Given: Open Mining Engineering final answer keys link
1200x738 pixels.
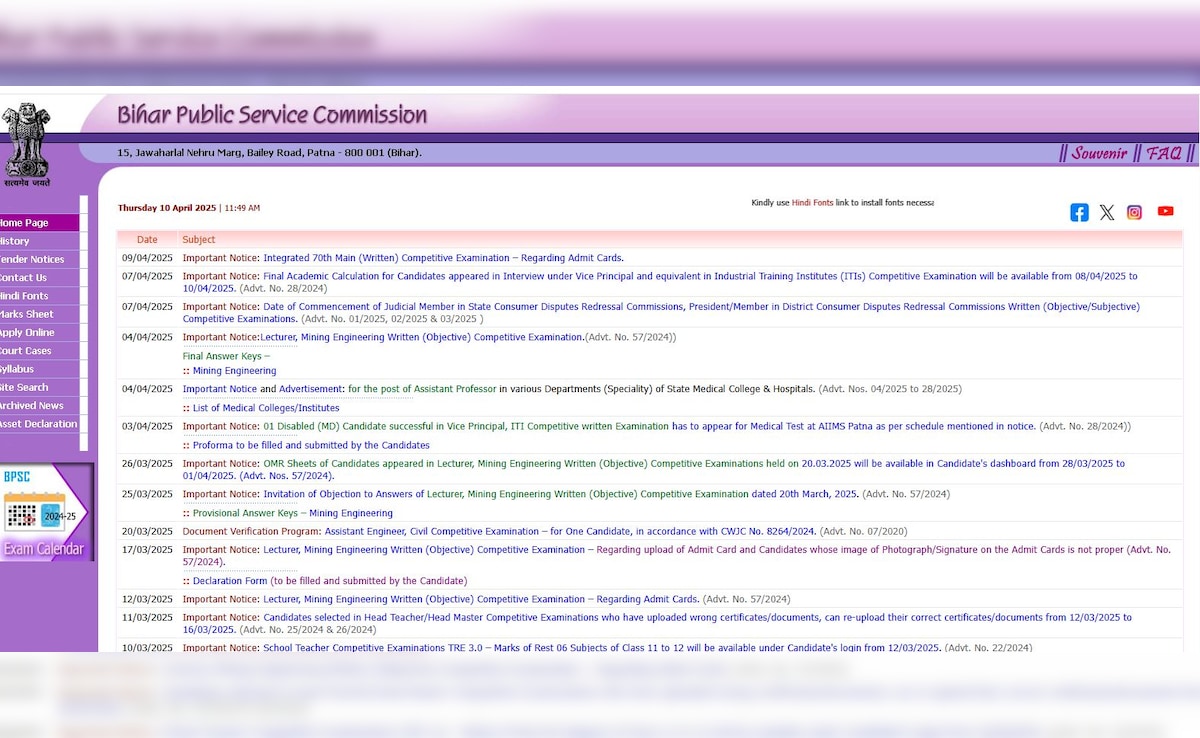Looking at the screenshot, I should [x=234, y=371].
